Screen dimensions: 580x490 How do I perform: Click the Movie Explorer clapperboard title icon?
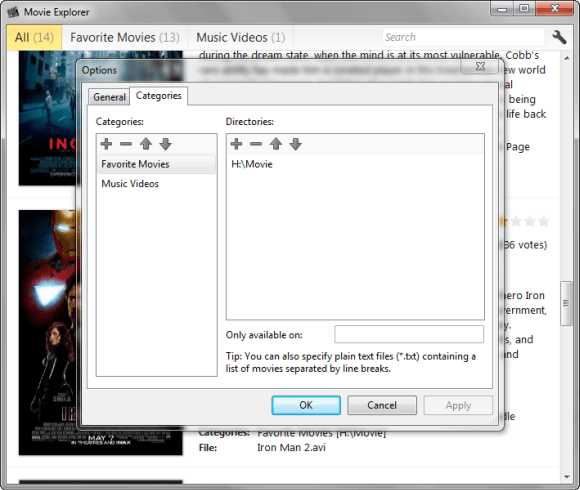coord(13,12)
